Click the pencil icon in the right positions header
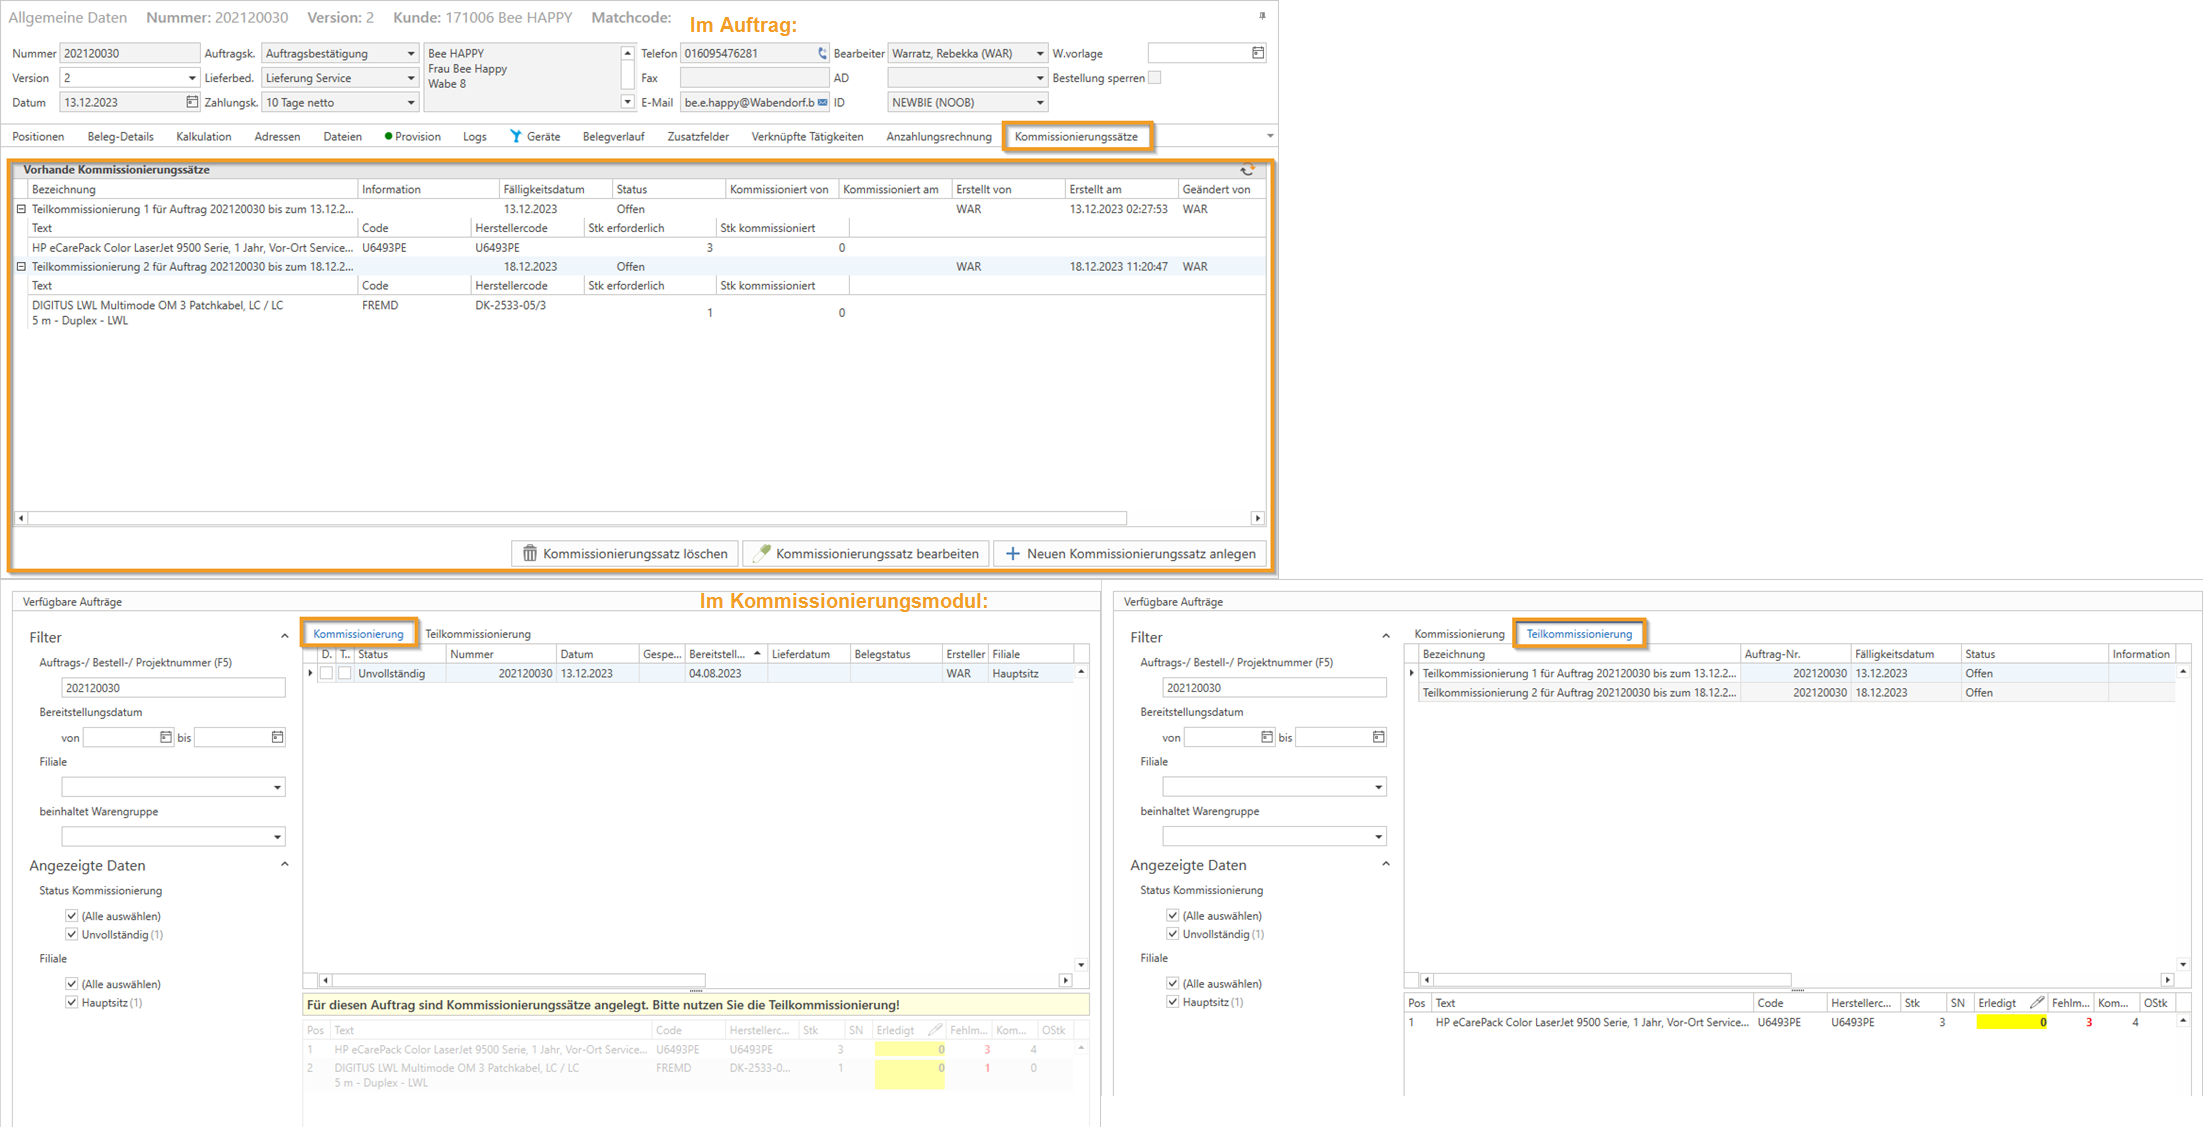The height and width of the screenshot is (1127, 2203). (x=2036, y=1002)
